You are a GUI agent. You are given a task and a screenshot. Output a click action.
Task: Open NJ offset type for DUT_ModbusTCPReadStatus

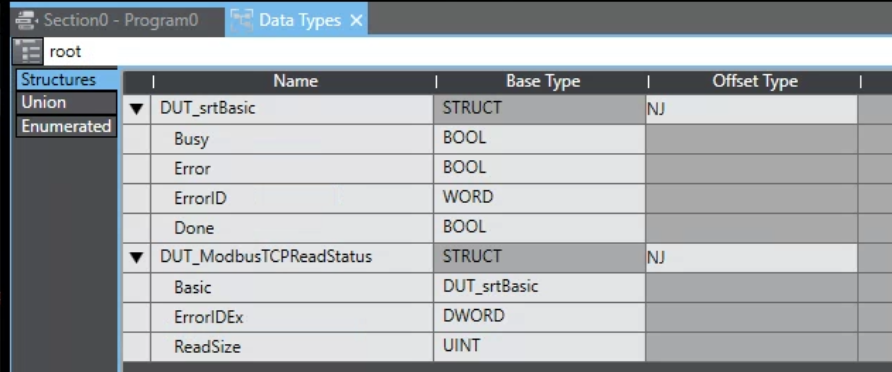click(751, 258)
